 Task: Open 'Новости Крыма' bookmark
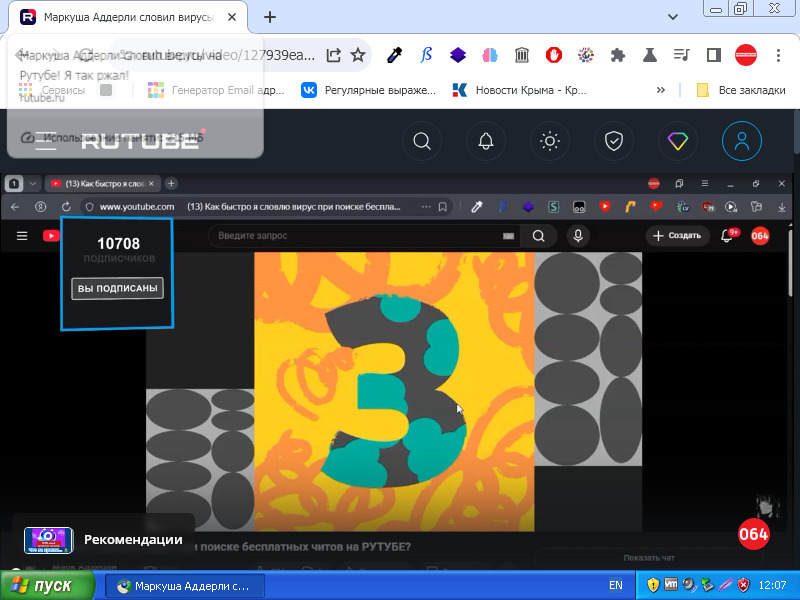[x=520, y=90]
